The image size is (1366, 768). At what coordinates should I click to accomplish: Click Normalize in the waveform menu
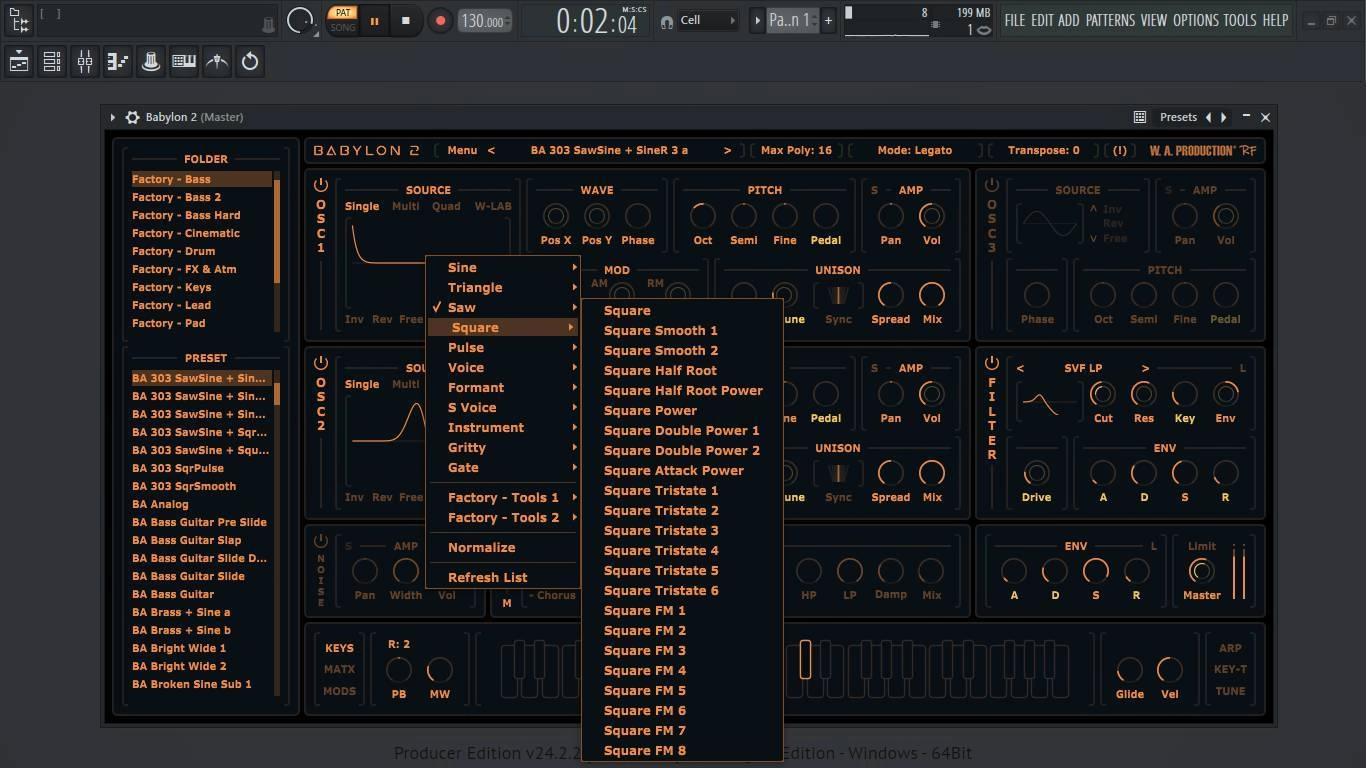point(503,547)
